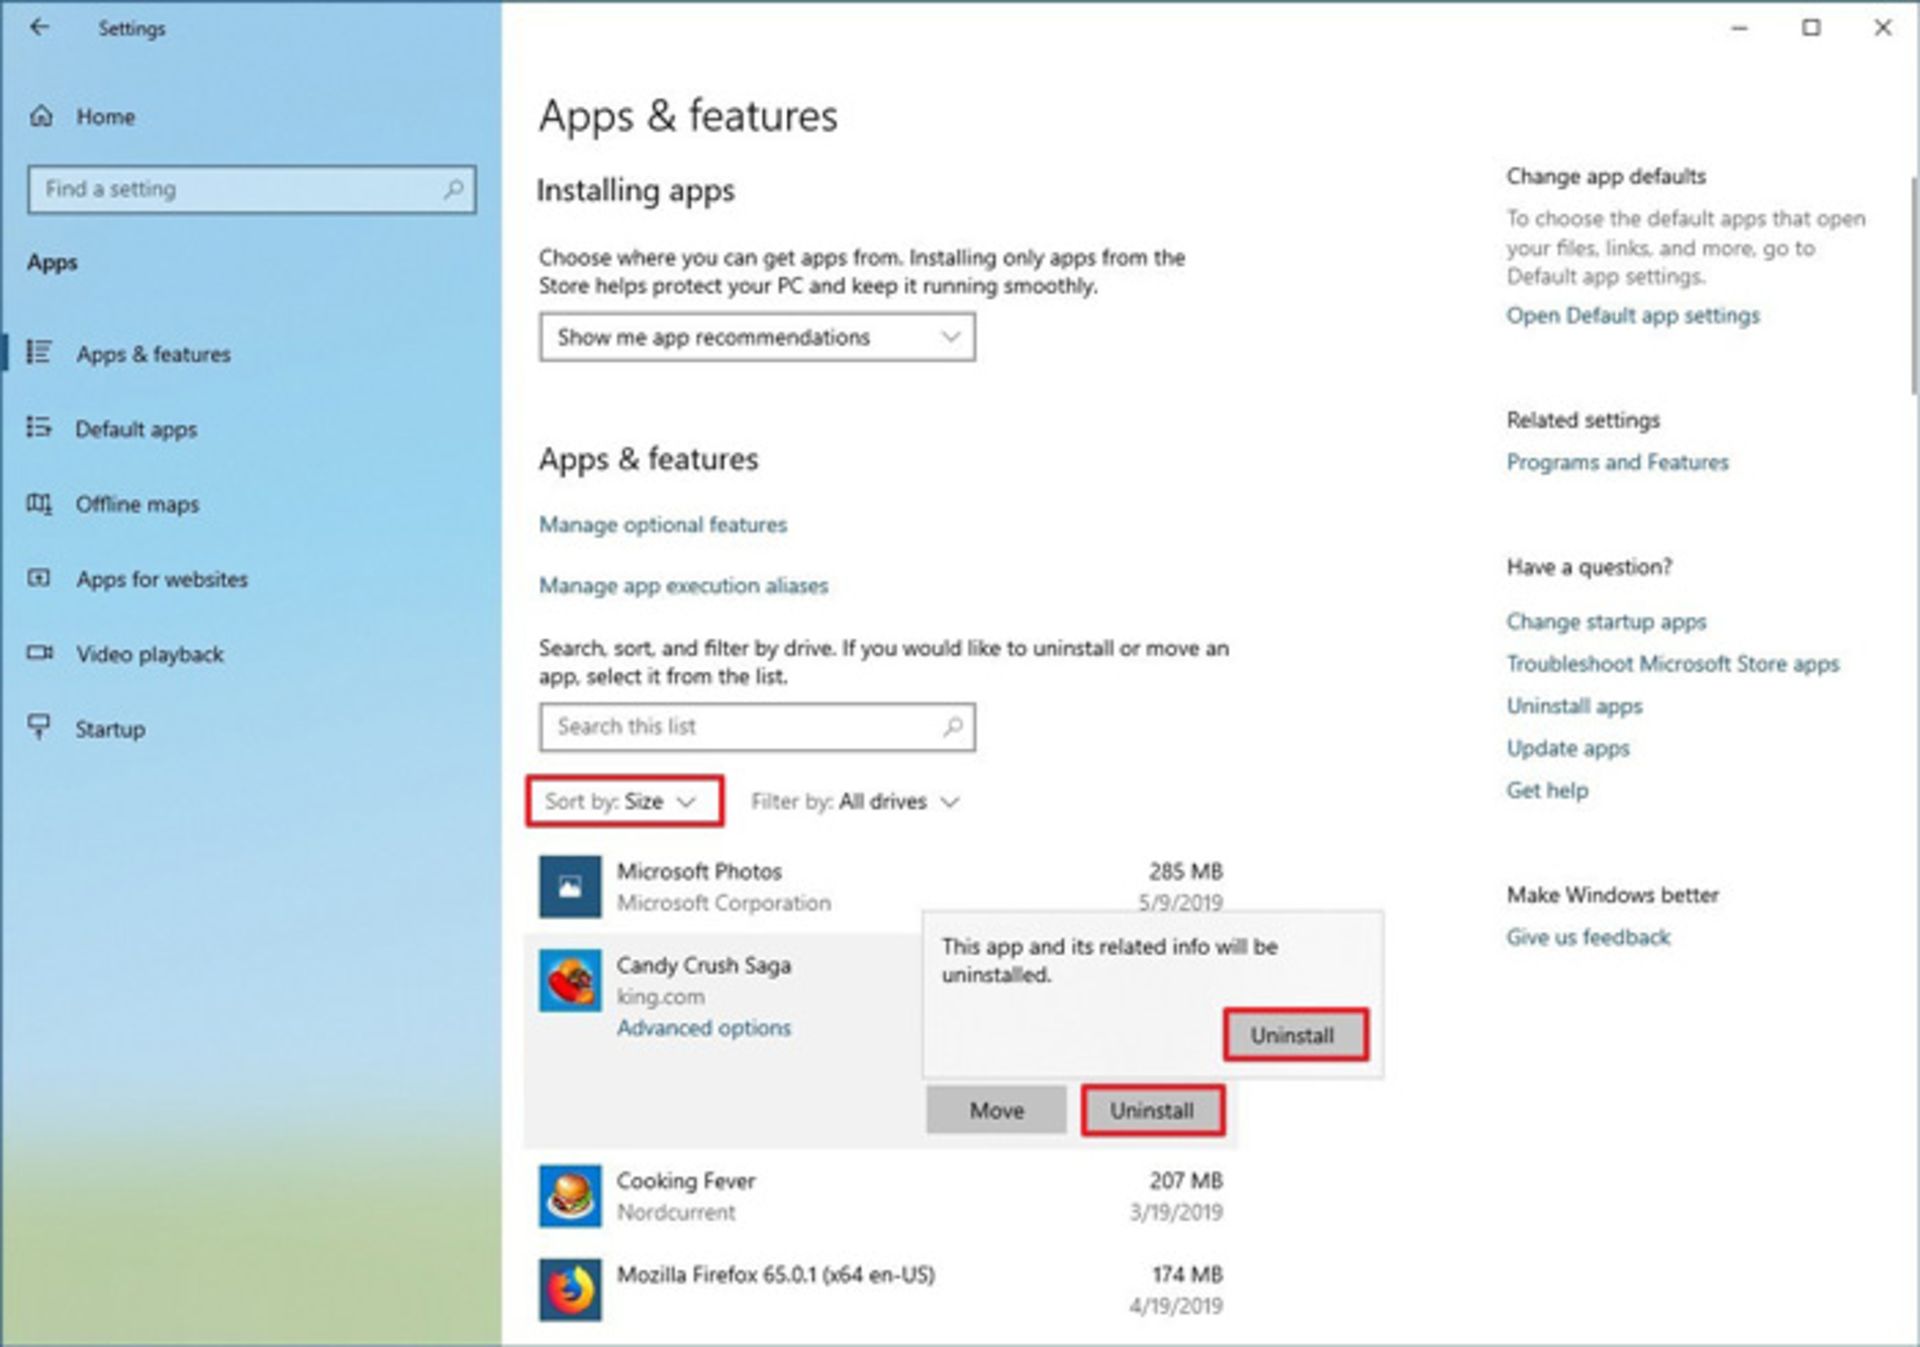1920x1347 pixels.
Task: Go to Home in Settings
Action: point(105,117)
